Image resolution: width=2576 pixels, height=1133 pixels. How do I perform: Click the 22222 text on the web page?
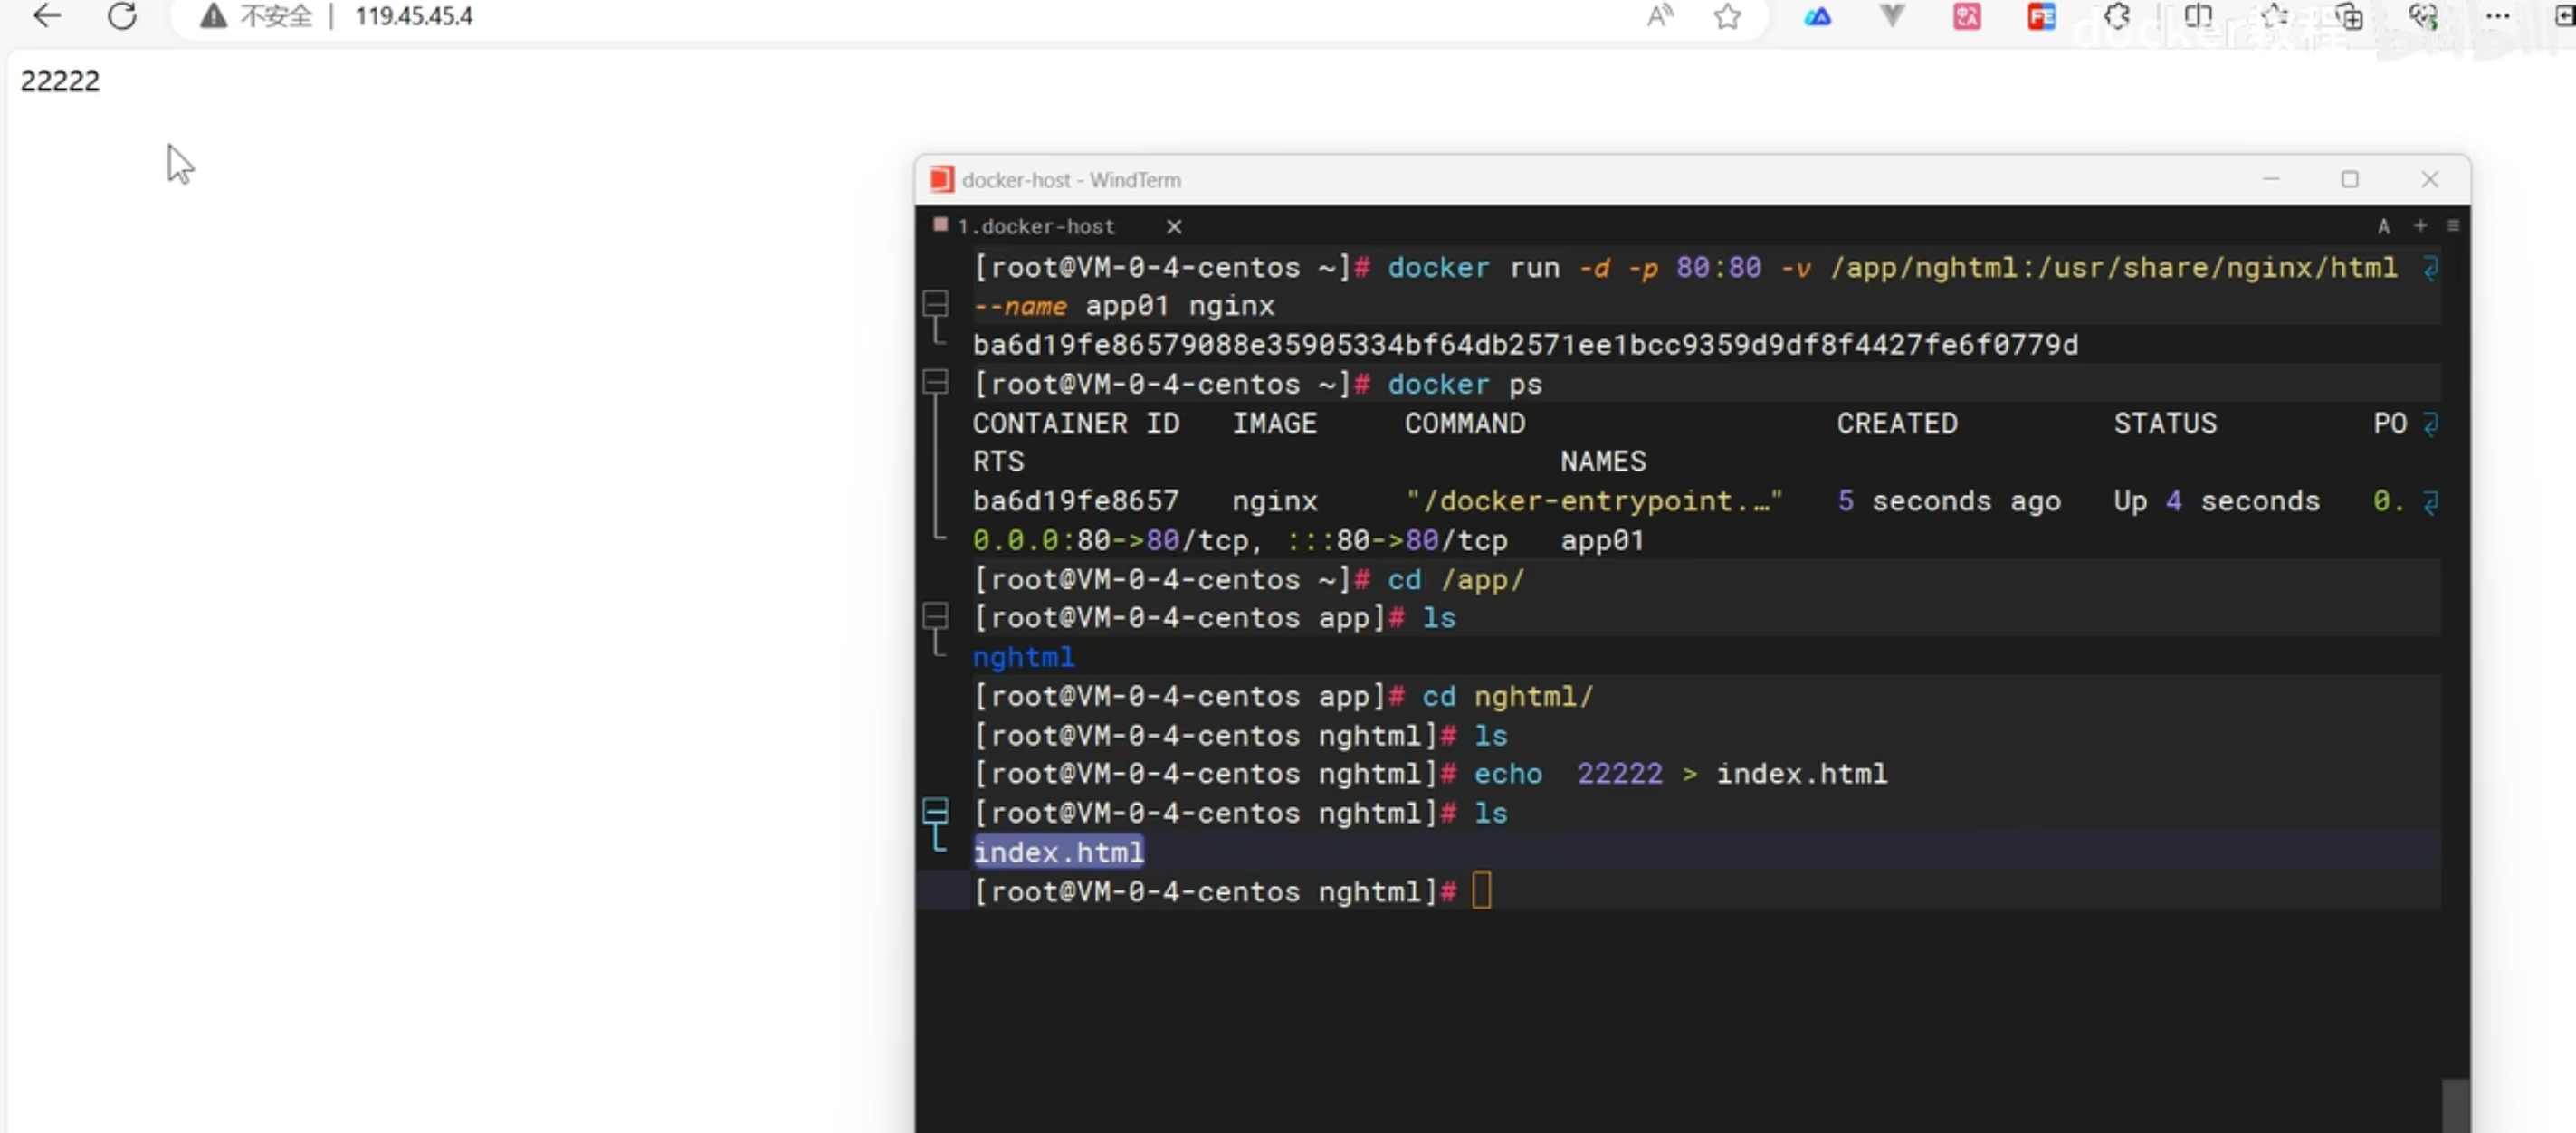pos(60,81)
